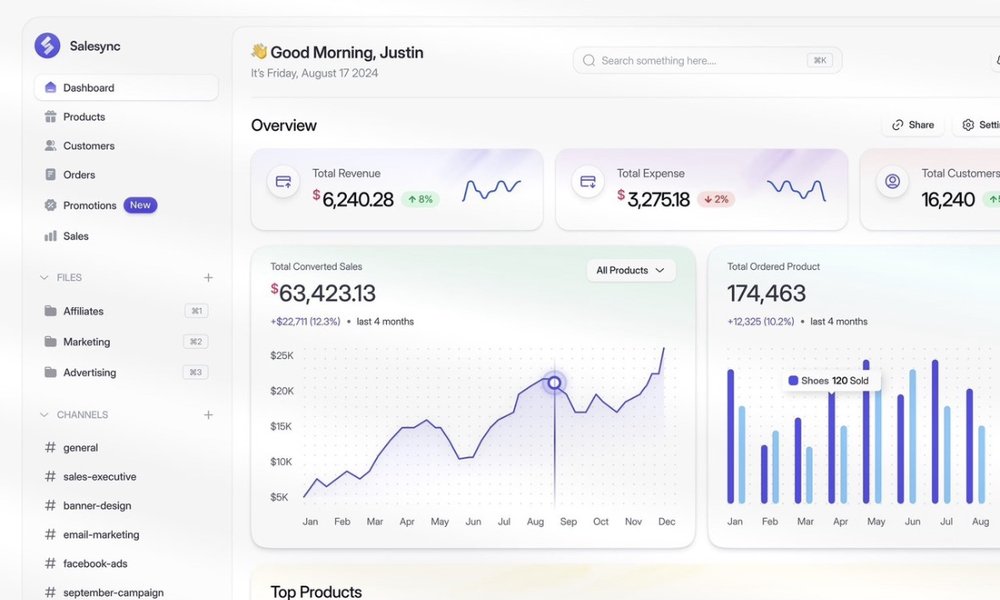Click the Advertising folder icon
Viewport: 1000px width, 600px height.
tap(50, 372)
